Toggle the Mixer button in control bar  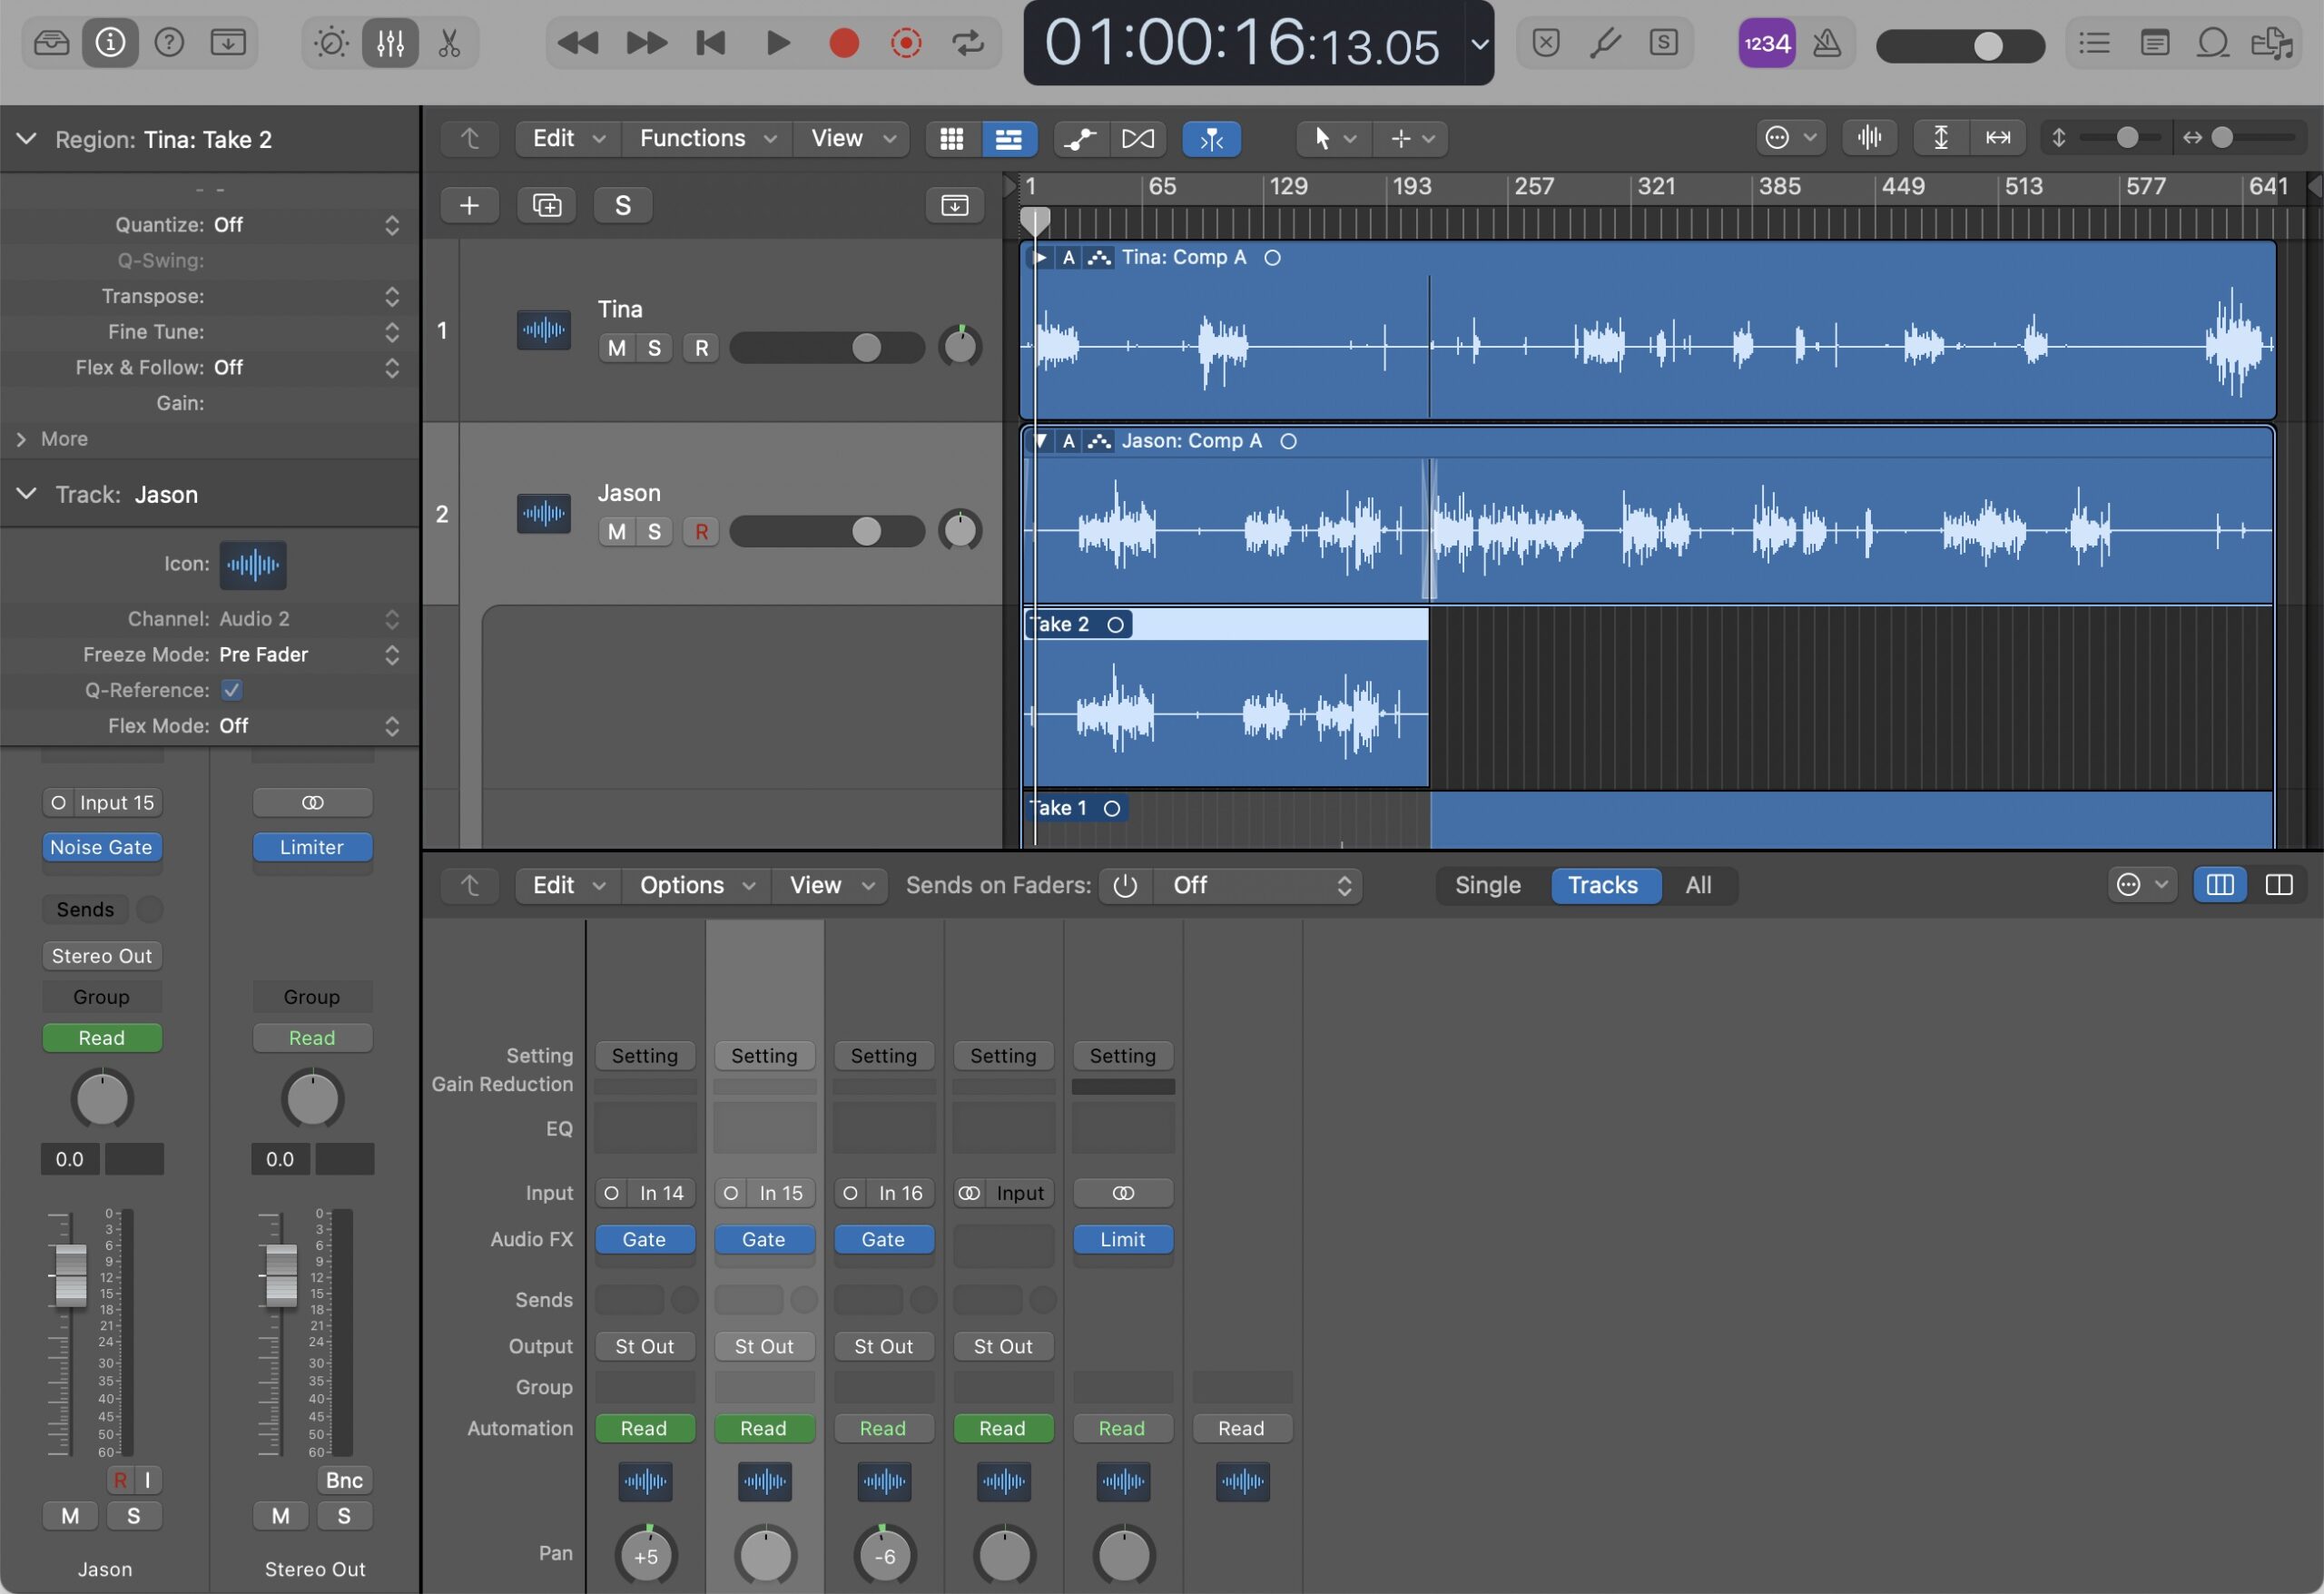pyautogui.click(x=390, y=43)
